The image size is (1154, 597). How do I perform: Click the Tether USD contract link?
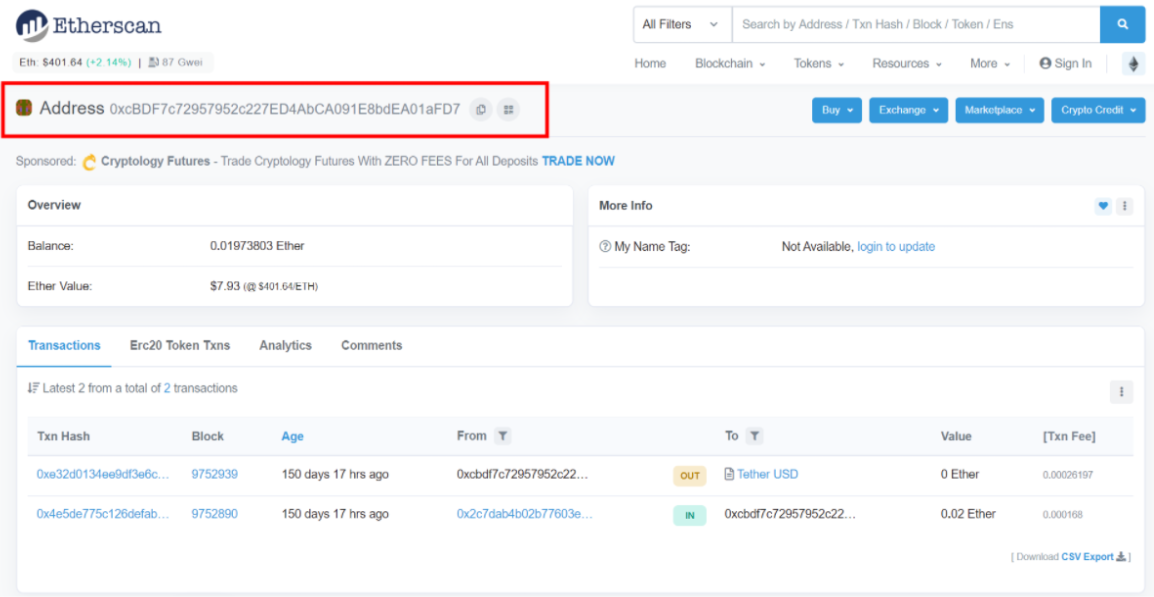[x=768, y=475]
